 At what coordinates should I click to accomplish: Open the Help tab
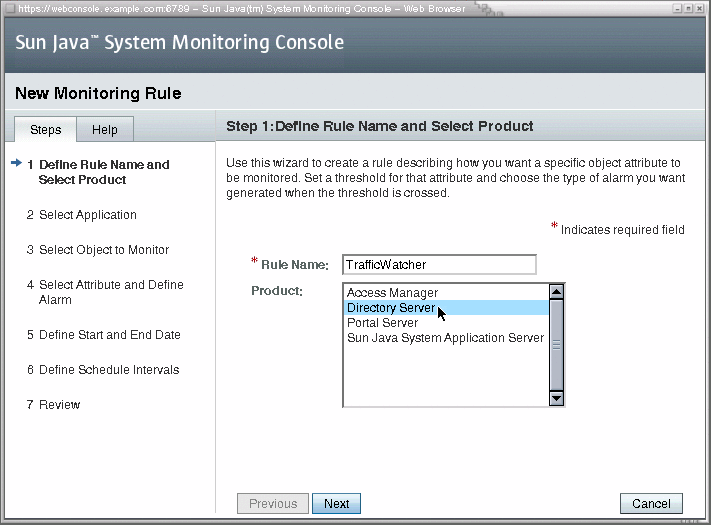105,130
